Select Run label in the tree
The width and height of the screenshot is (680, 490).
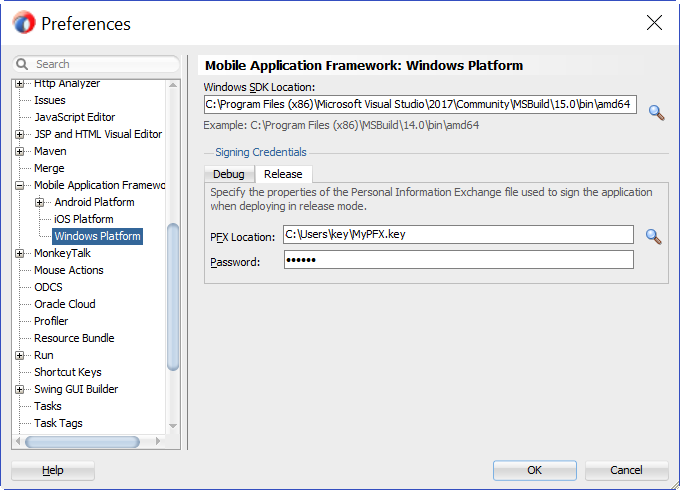point(44,355)
